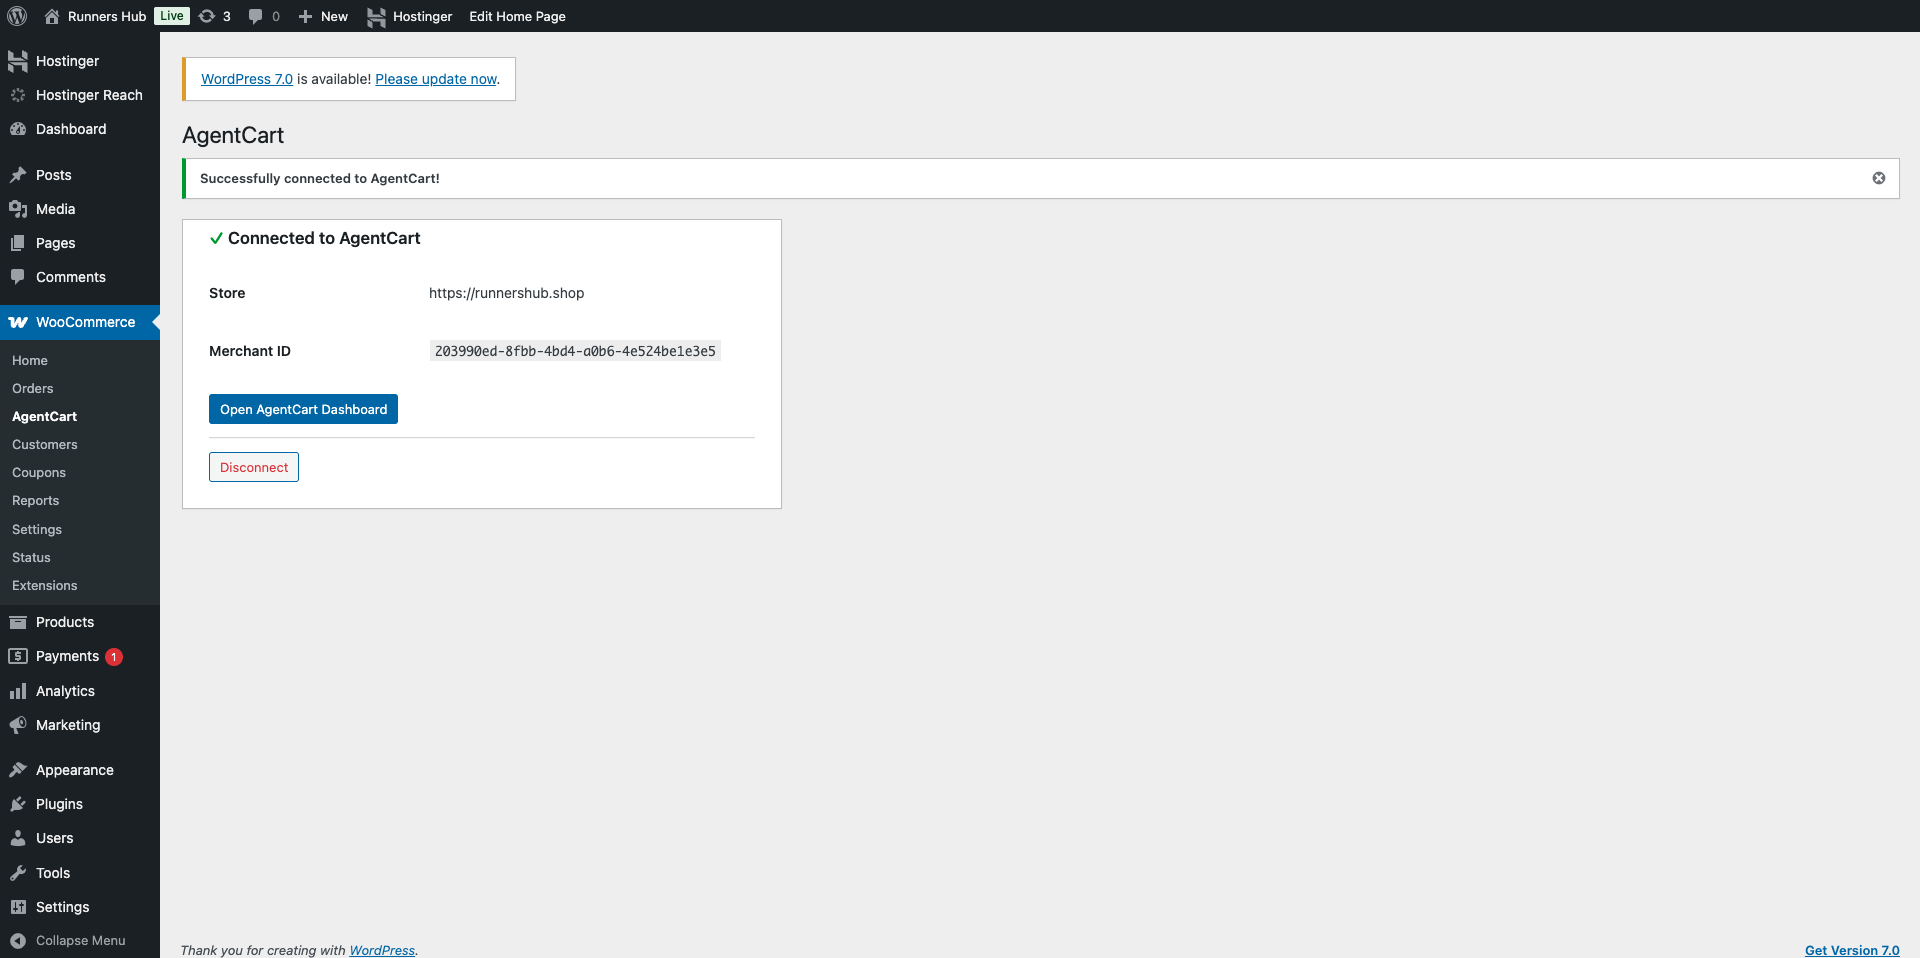Image resolution: width=1920 pixels, height=958 pixels.
Task: Click the Payments dollar icon
Action: click(x=18, y=656)
